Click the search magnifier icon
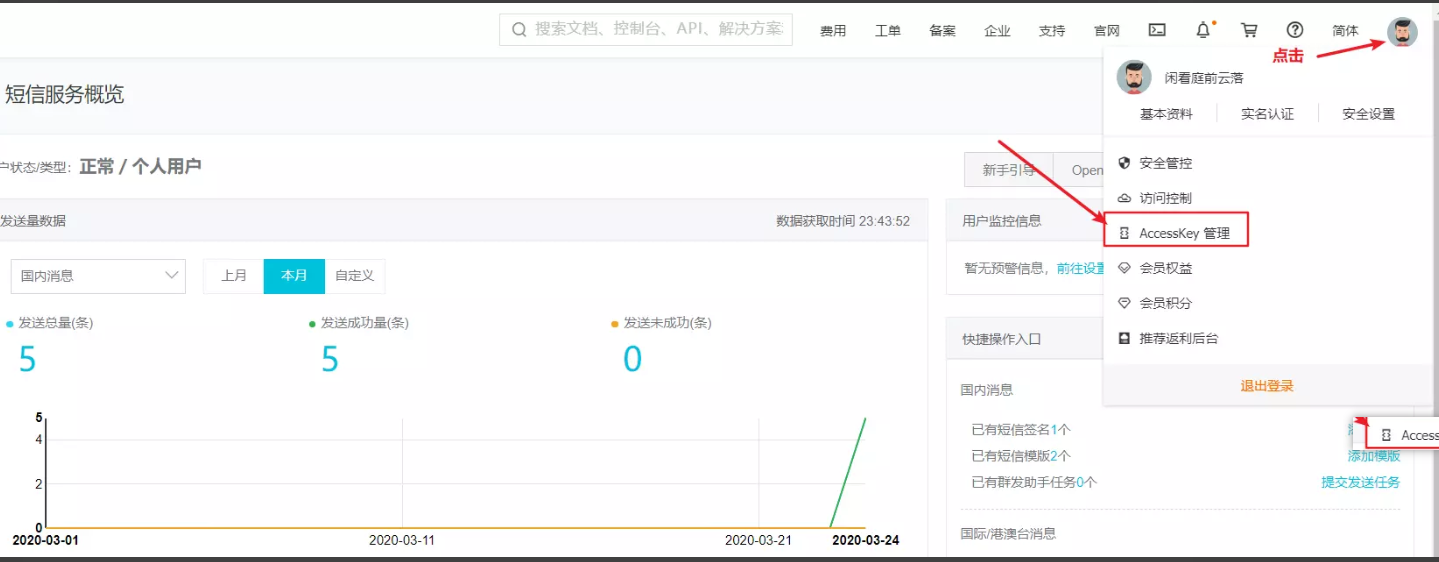 coord(519,30)
